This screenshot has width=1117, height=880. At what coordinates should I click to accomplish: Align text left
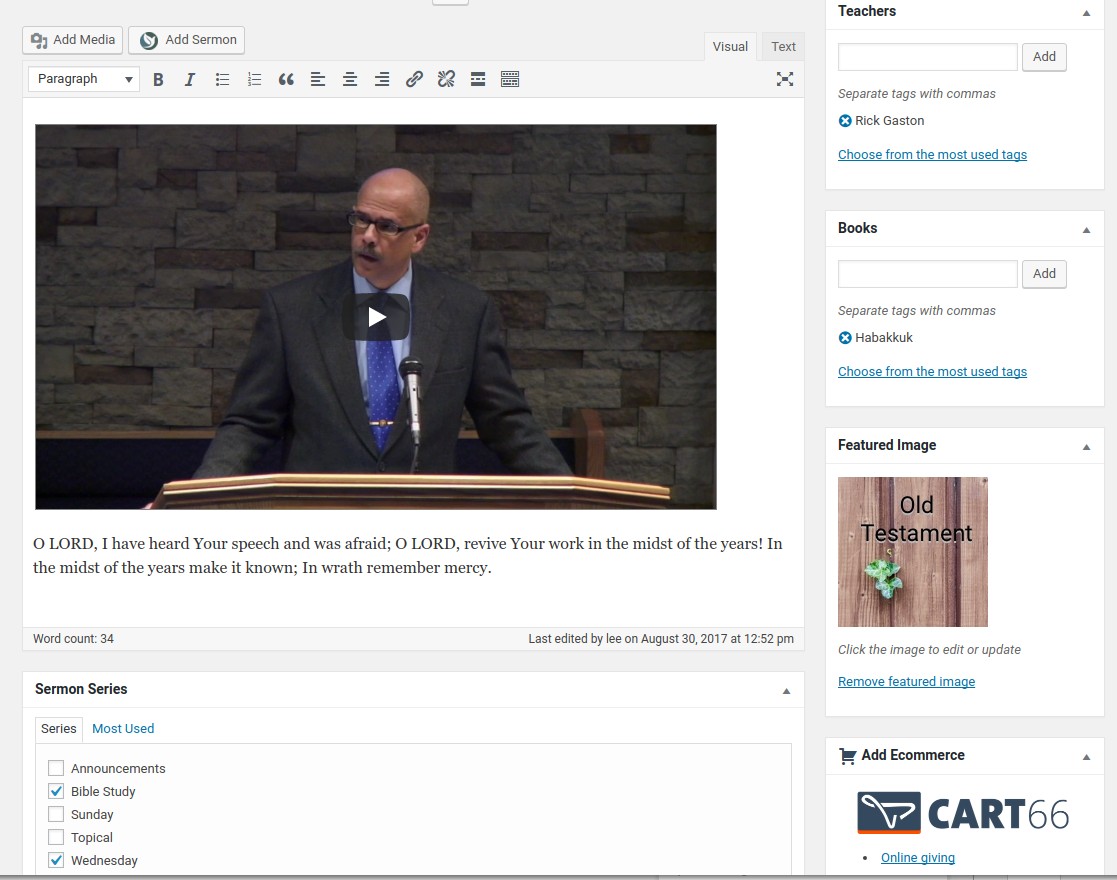(318, 79)
